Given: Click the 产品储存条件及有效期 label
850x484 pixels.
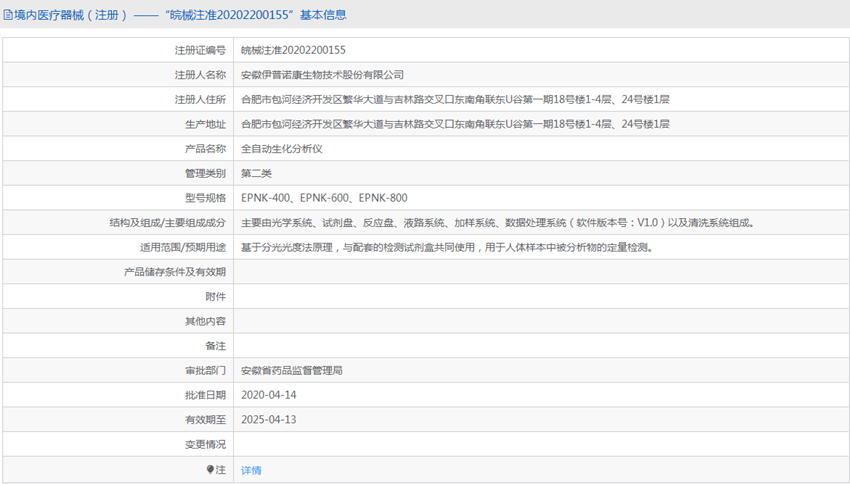Looking at the screenshot, I should (175, 272).
